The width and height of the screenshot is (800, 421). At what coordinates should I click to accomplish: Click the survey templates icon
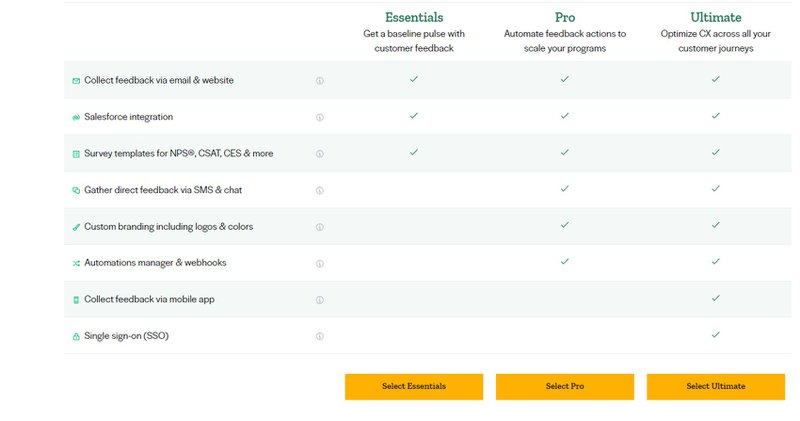(x=76, y=154)
